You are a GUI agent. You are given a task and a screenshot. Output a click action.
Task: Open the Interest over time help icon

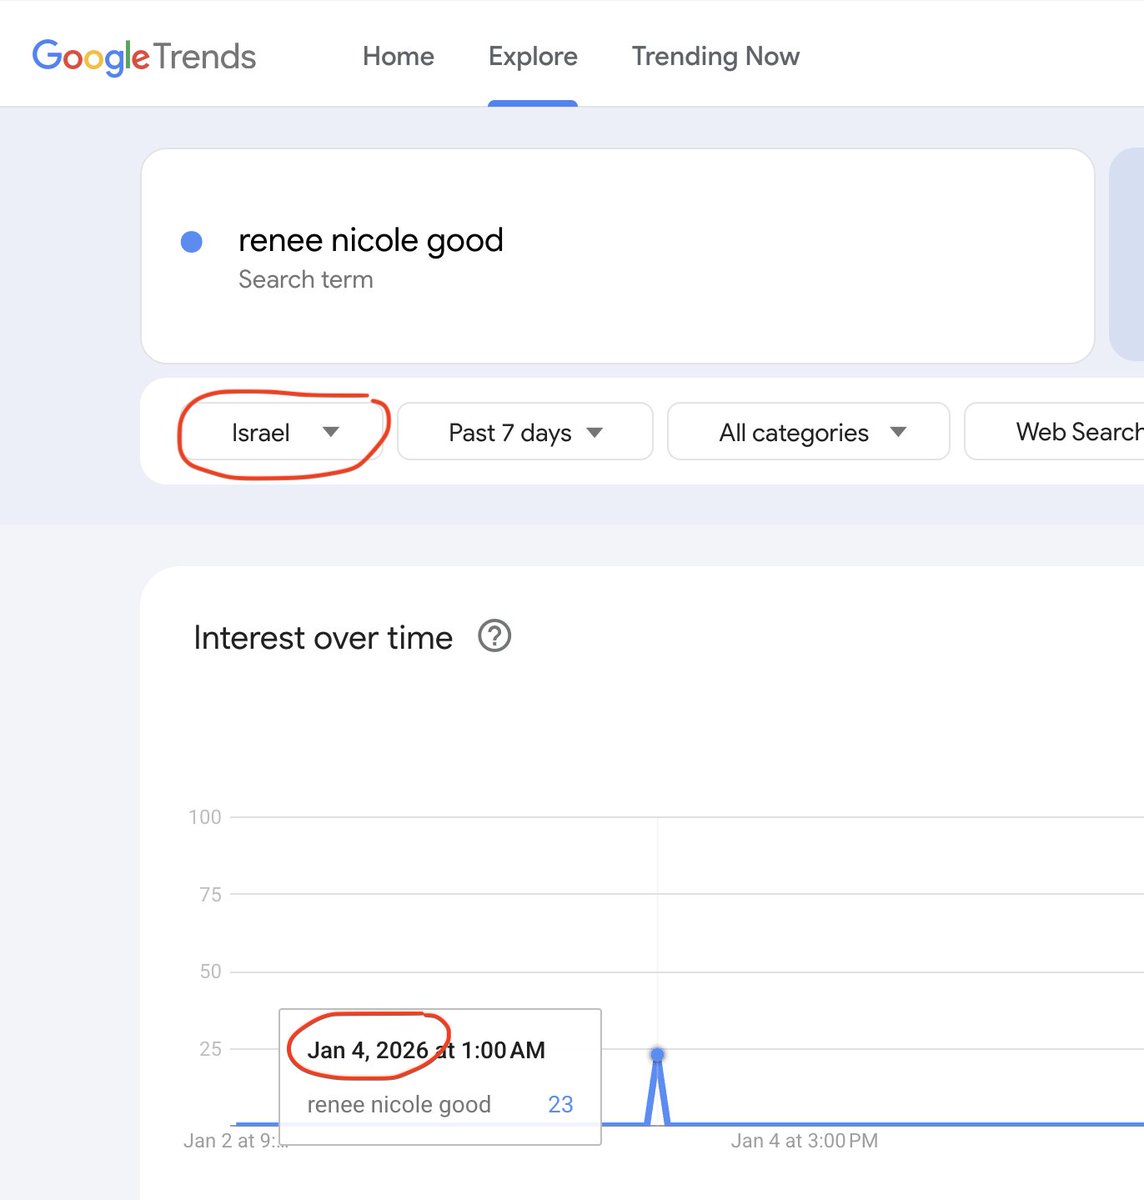[494, 636]
